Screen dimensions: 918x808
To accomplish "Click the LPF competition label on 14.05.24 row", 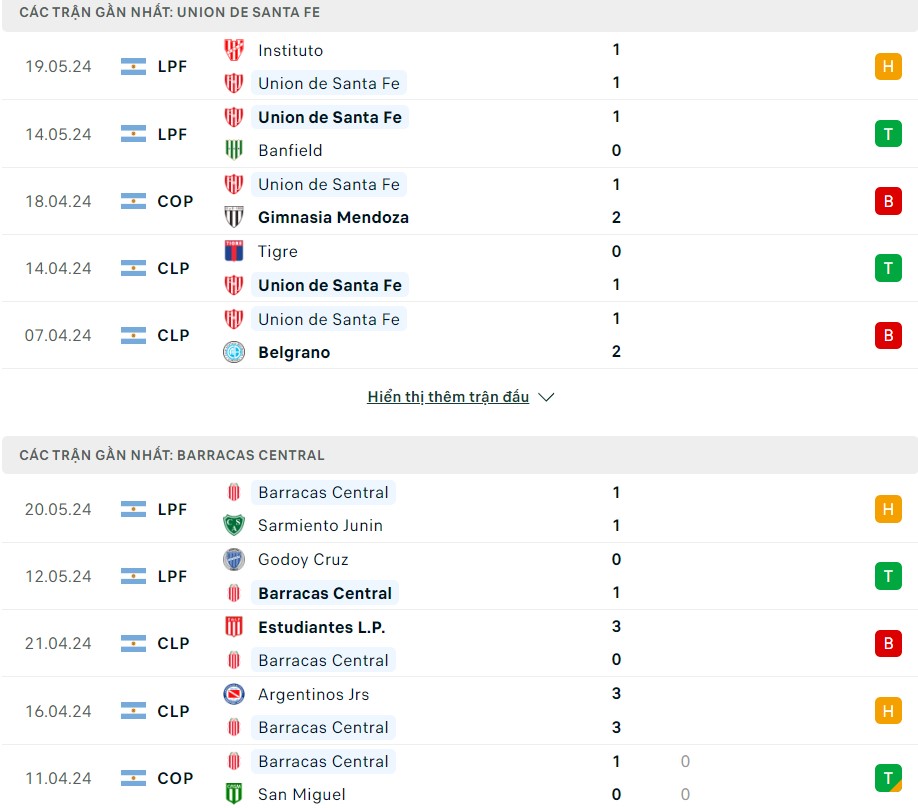I will click(x=173, y=134).
